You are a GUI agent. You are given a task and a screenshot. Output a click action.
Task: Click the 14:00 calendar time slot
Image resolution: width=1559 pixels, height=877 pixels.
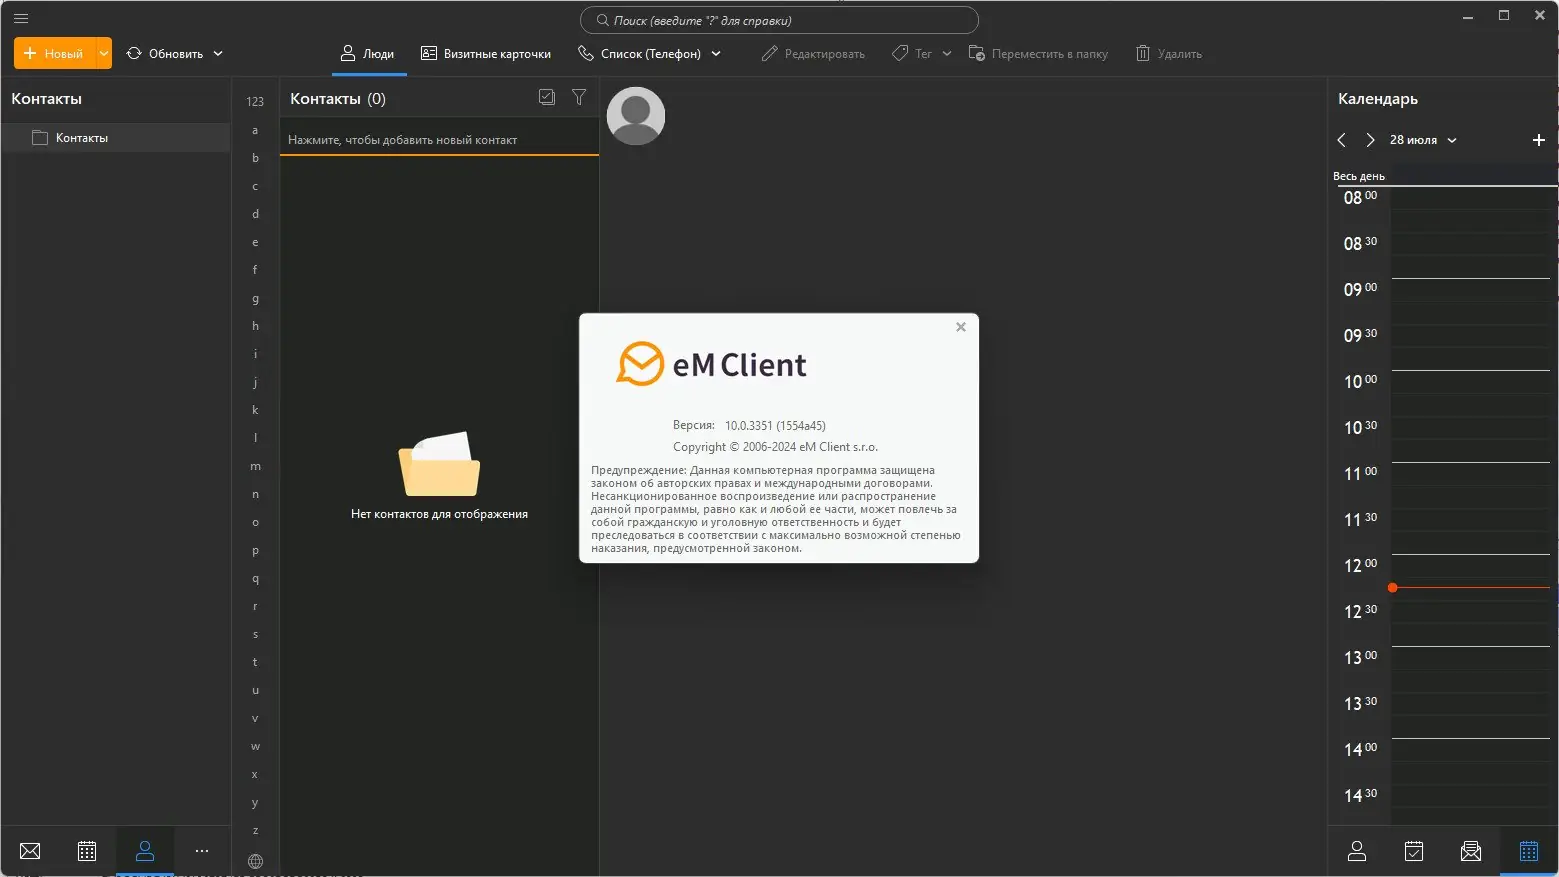(x=1470, y=761)
